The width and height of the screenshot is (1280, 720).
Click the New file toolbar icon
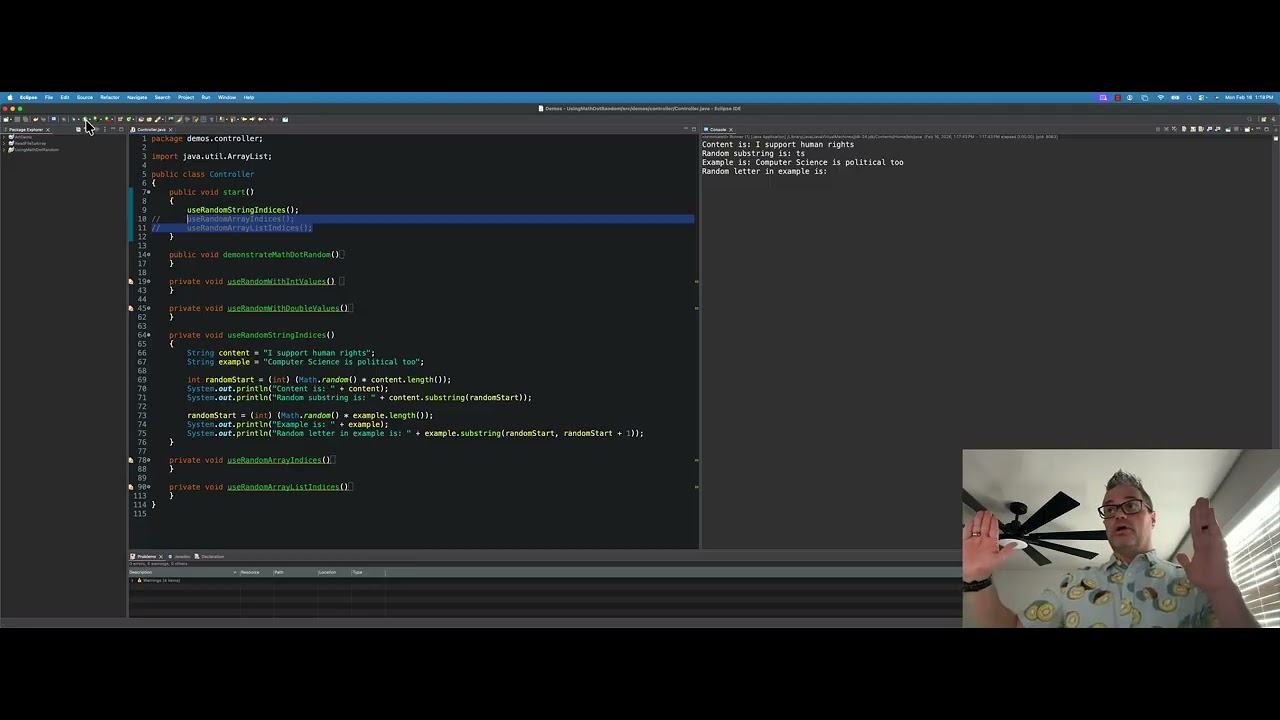tap(6, 119)
